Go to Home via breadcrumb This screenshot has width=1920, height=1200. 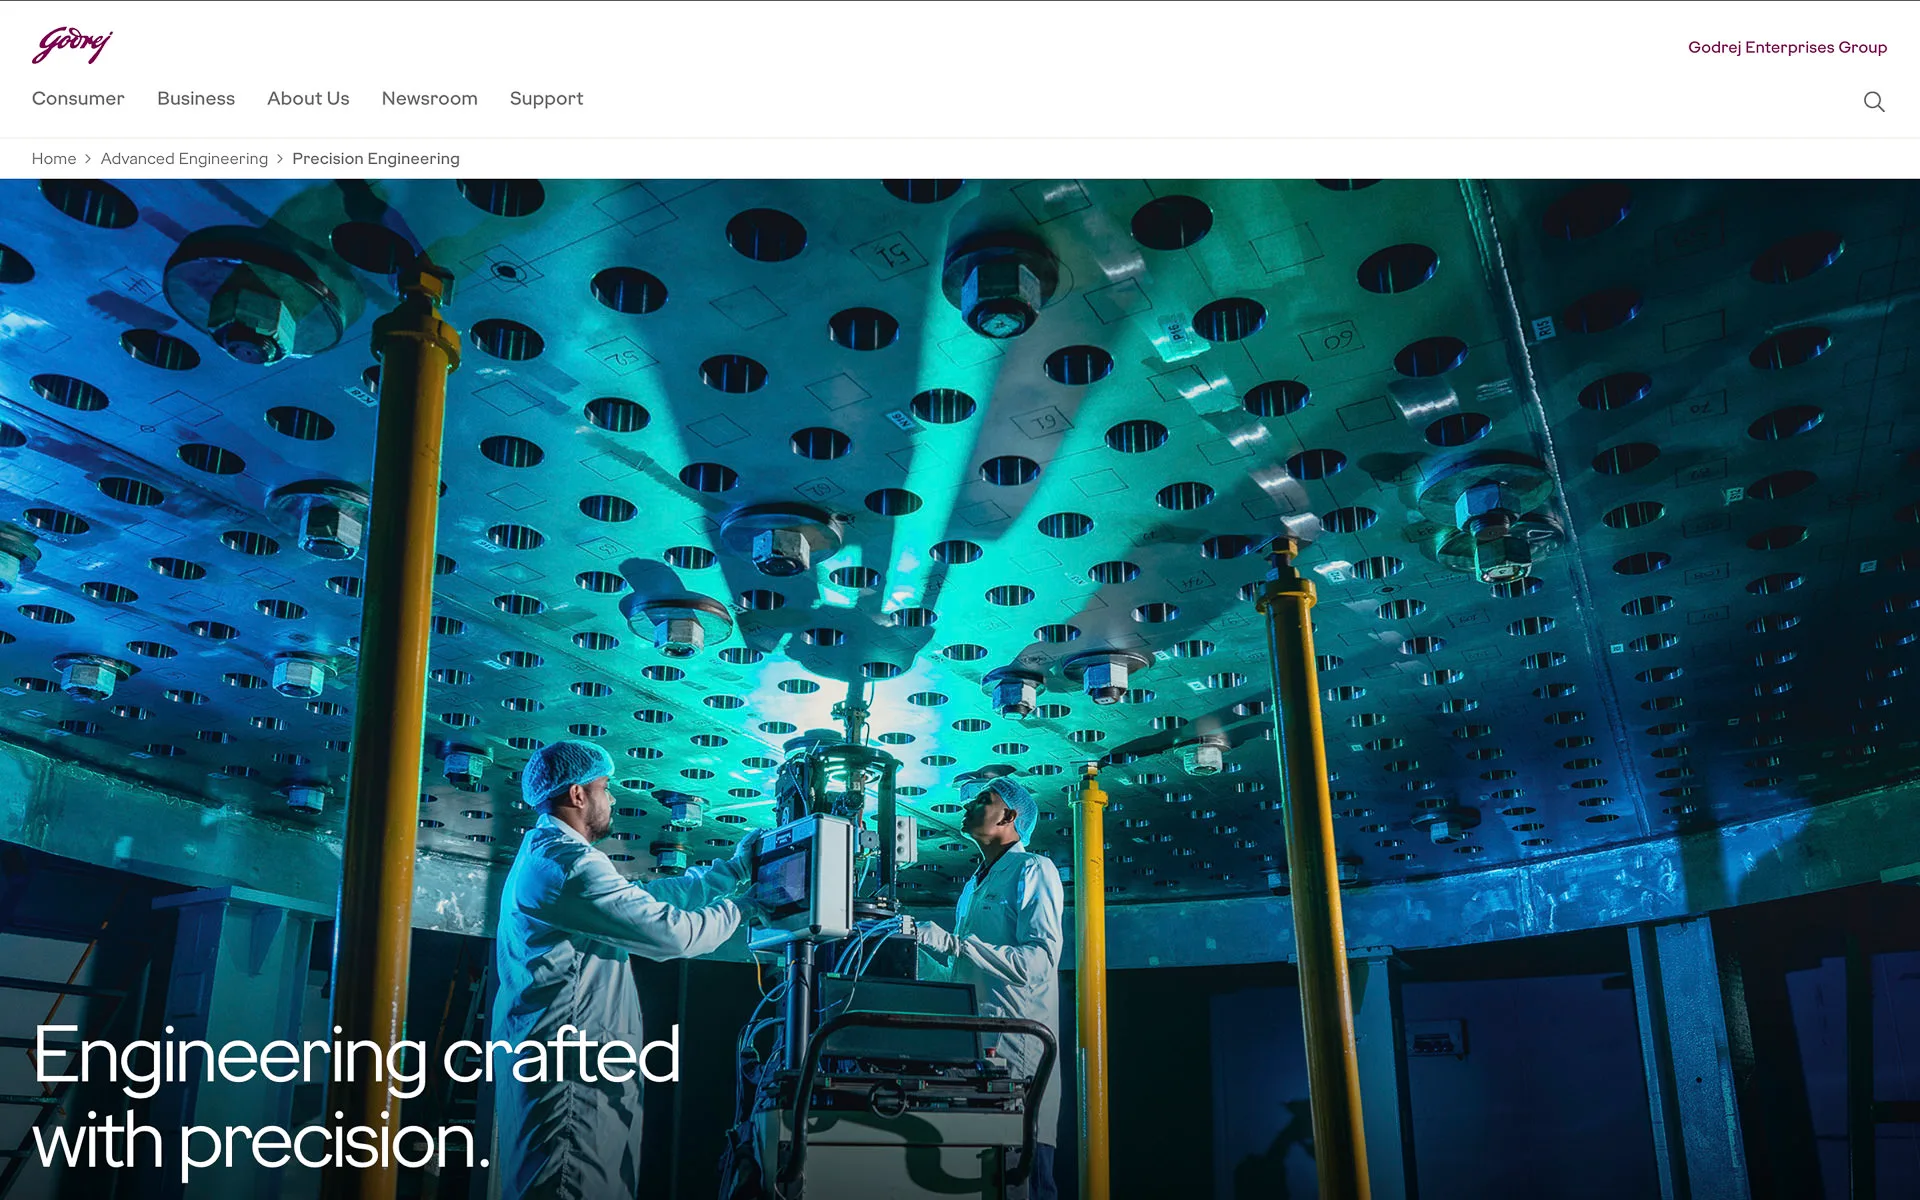pyautogui.click(x=54, y=159)
